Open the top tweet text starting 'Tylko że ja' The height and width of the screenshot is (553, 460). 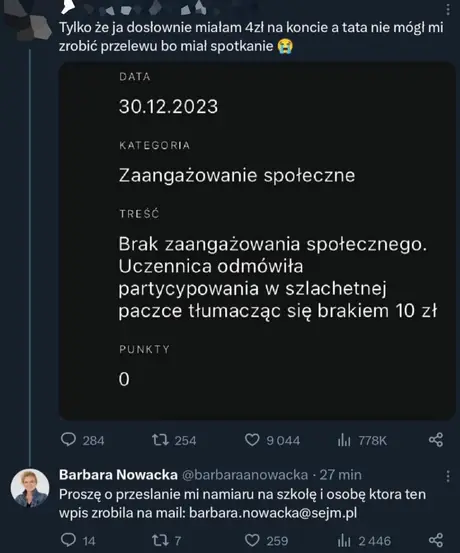click(x=251, y=37)
